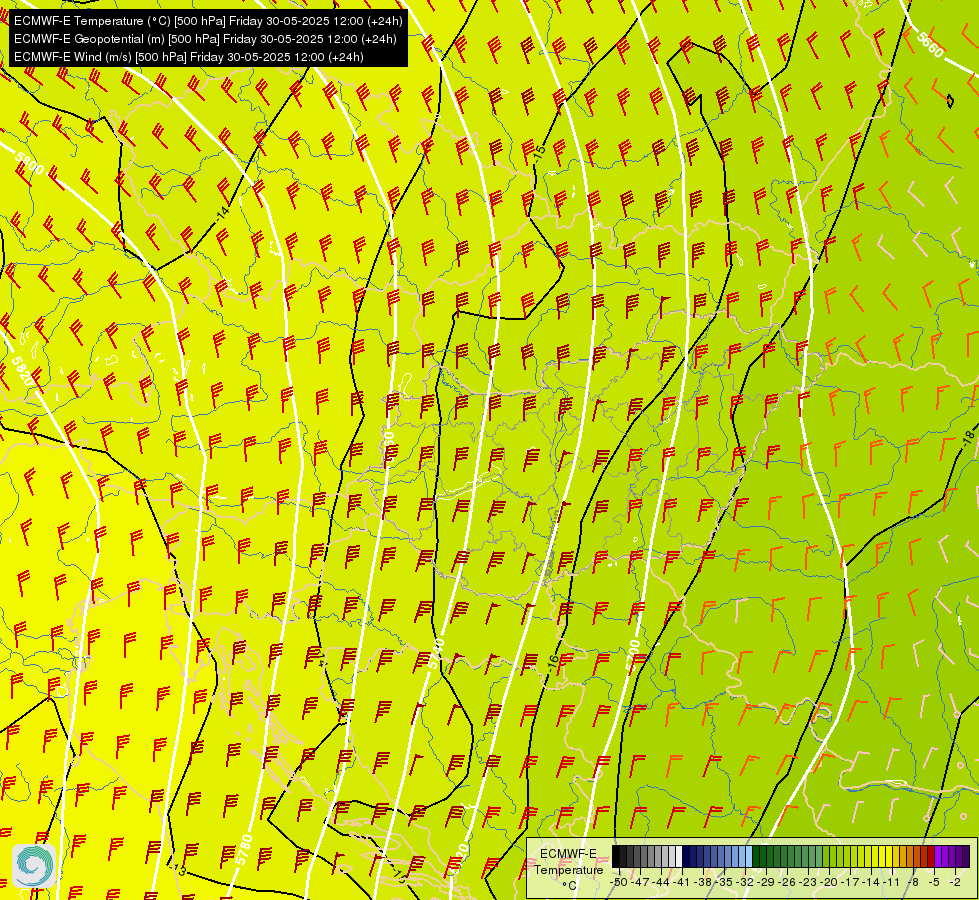Click the -11 legend tick value

(x=892, y=882)
